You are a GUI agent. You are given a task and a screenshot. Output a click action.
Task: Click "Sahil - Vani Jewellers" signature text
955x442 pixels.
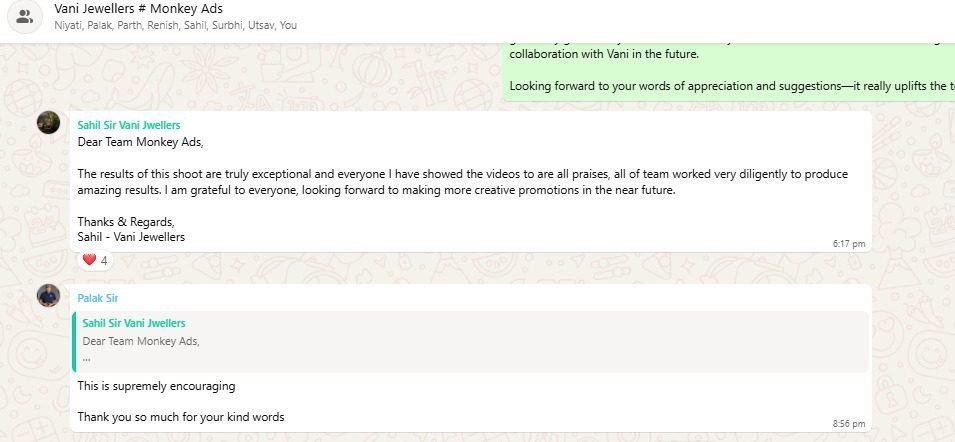point(131,237)
